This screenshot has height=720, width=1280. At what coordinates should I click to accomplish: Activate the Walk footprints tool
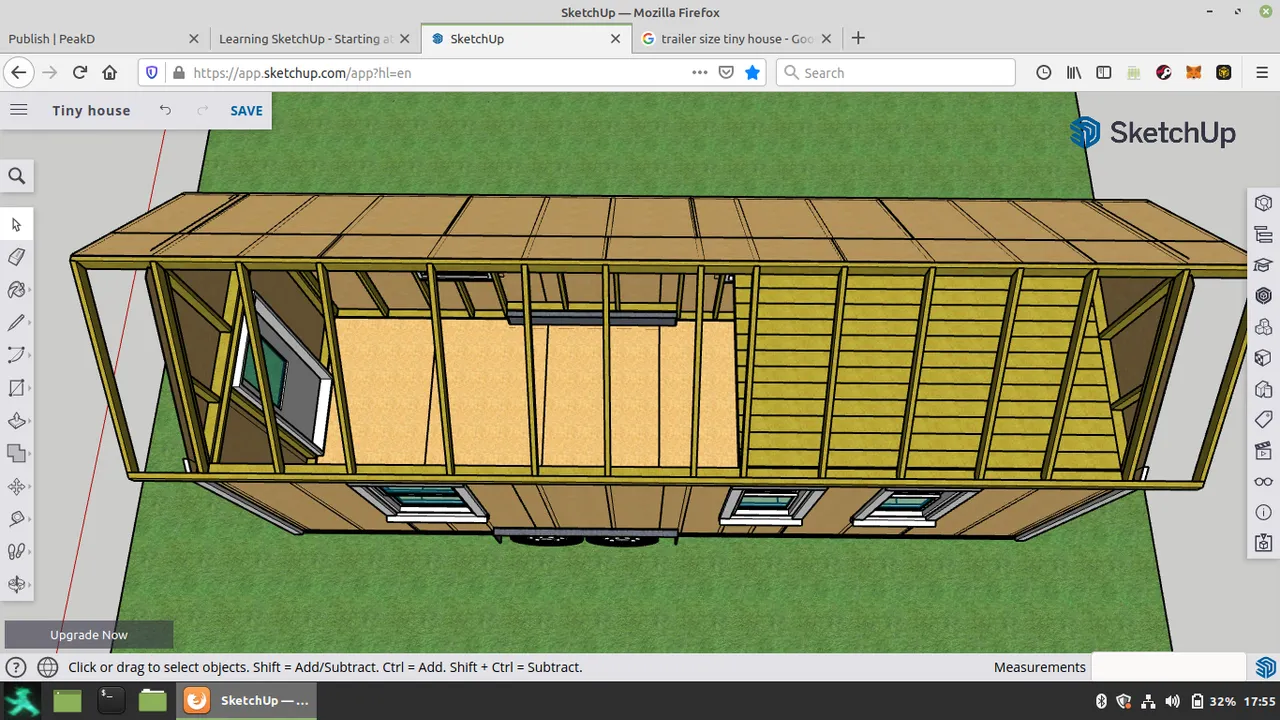[17, 551]
